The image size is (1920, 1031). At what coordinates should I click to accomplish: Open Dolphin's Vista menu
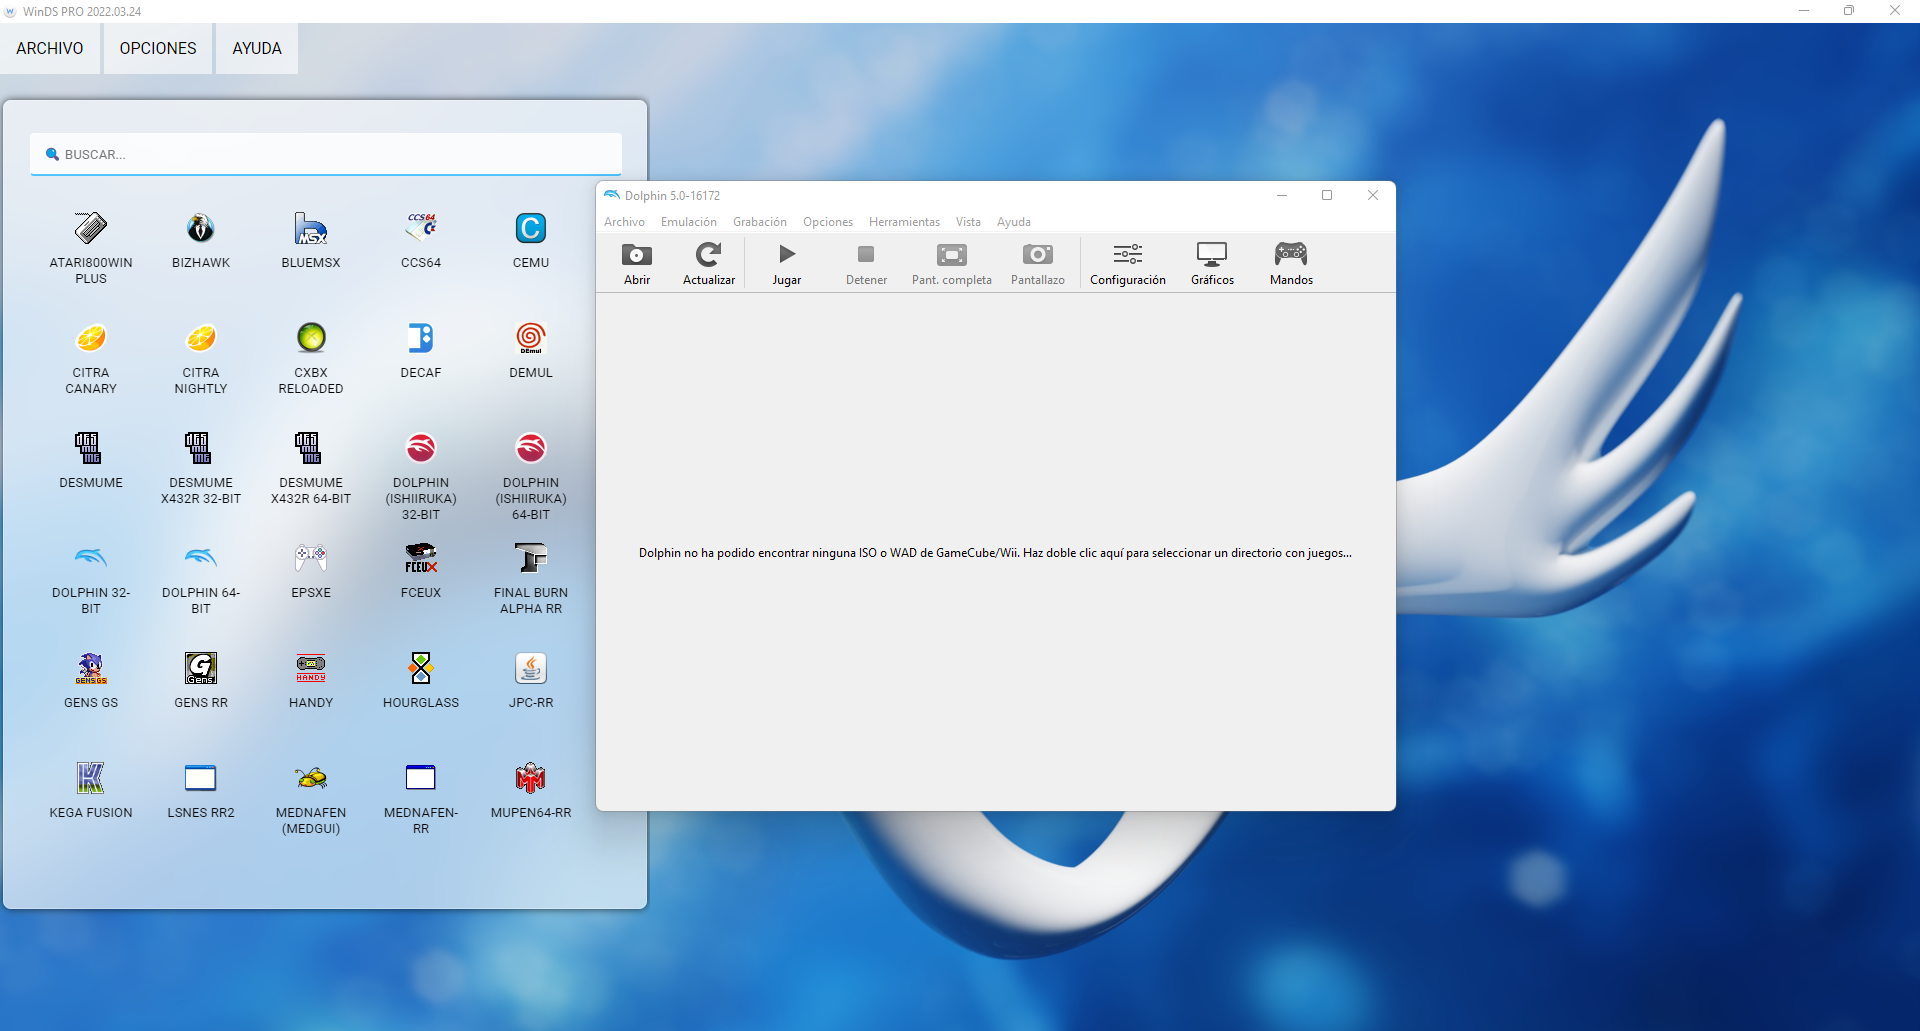click(968, 222)
